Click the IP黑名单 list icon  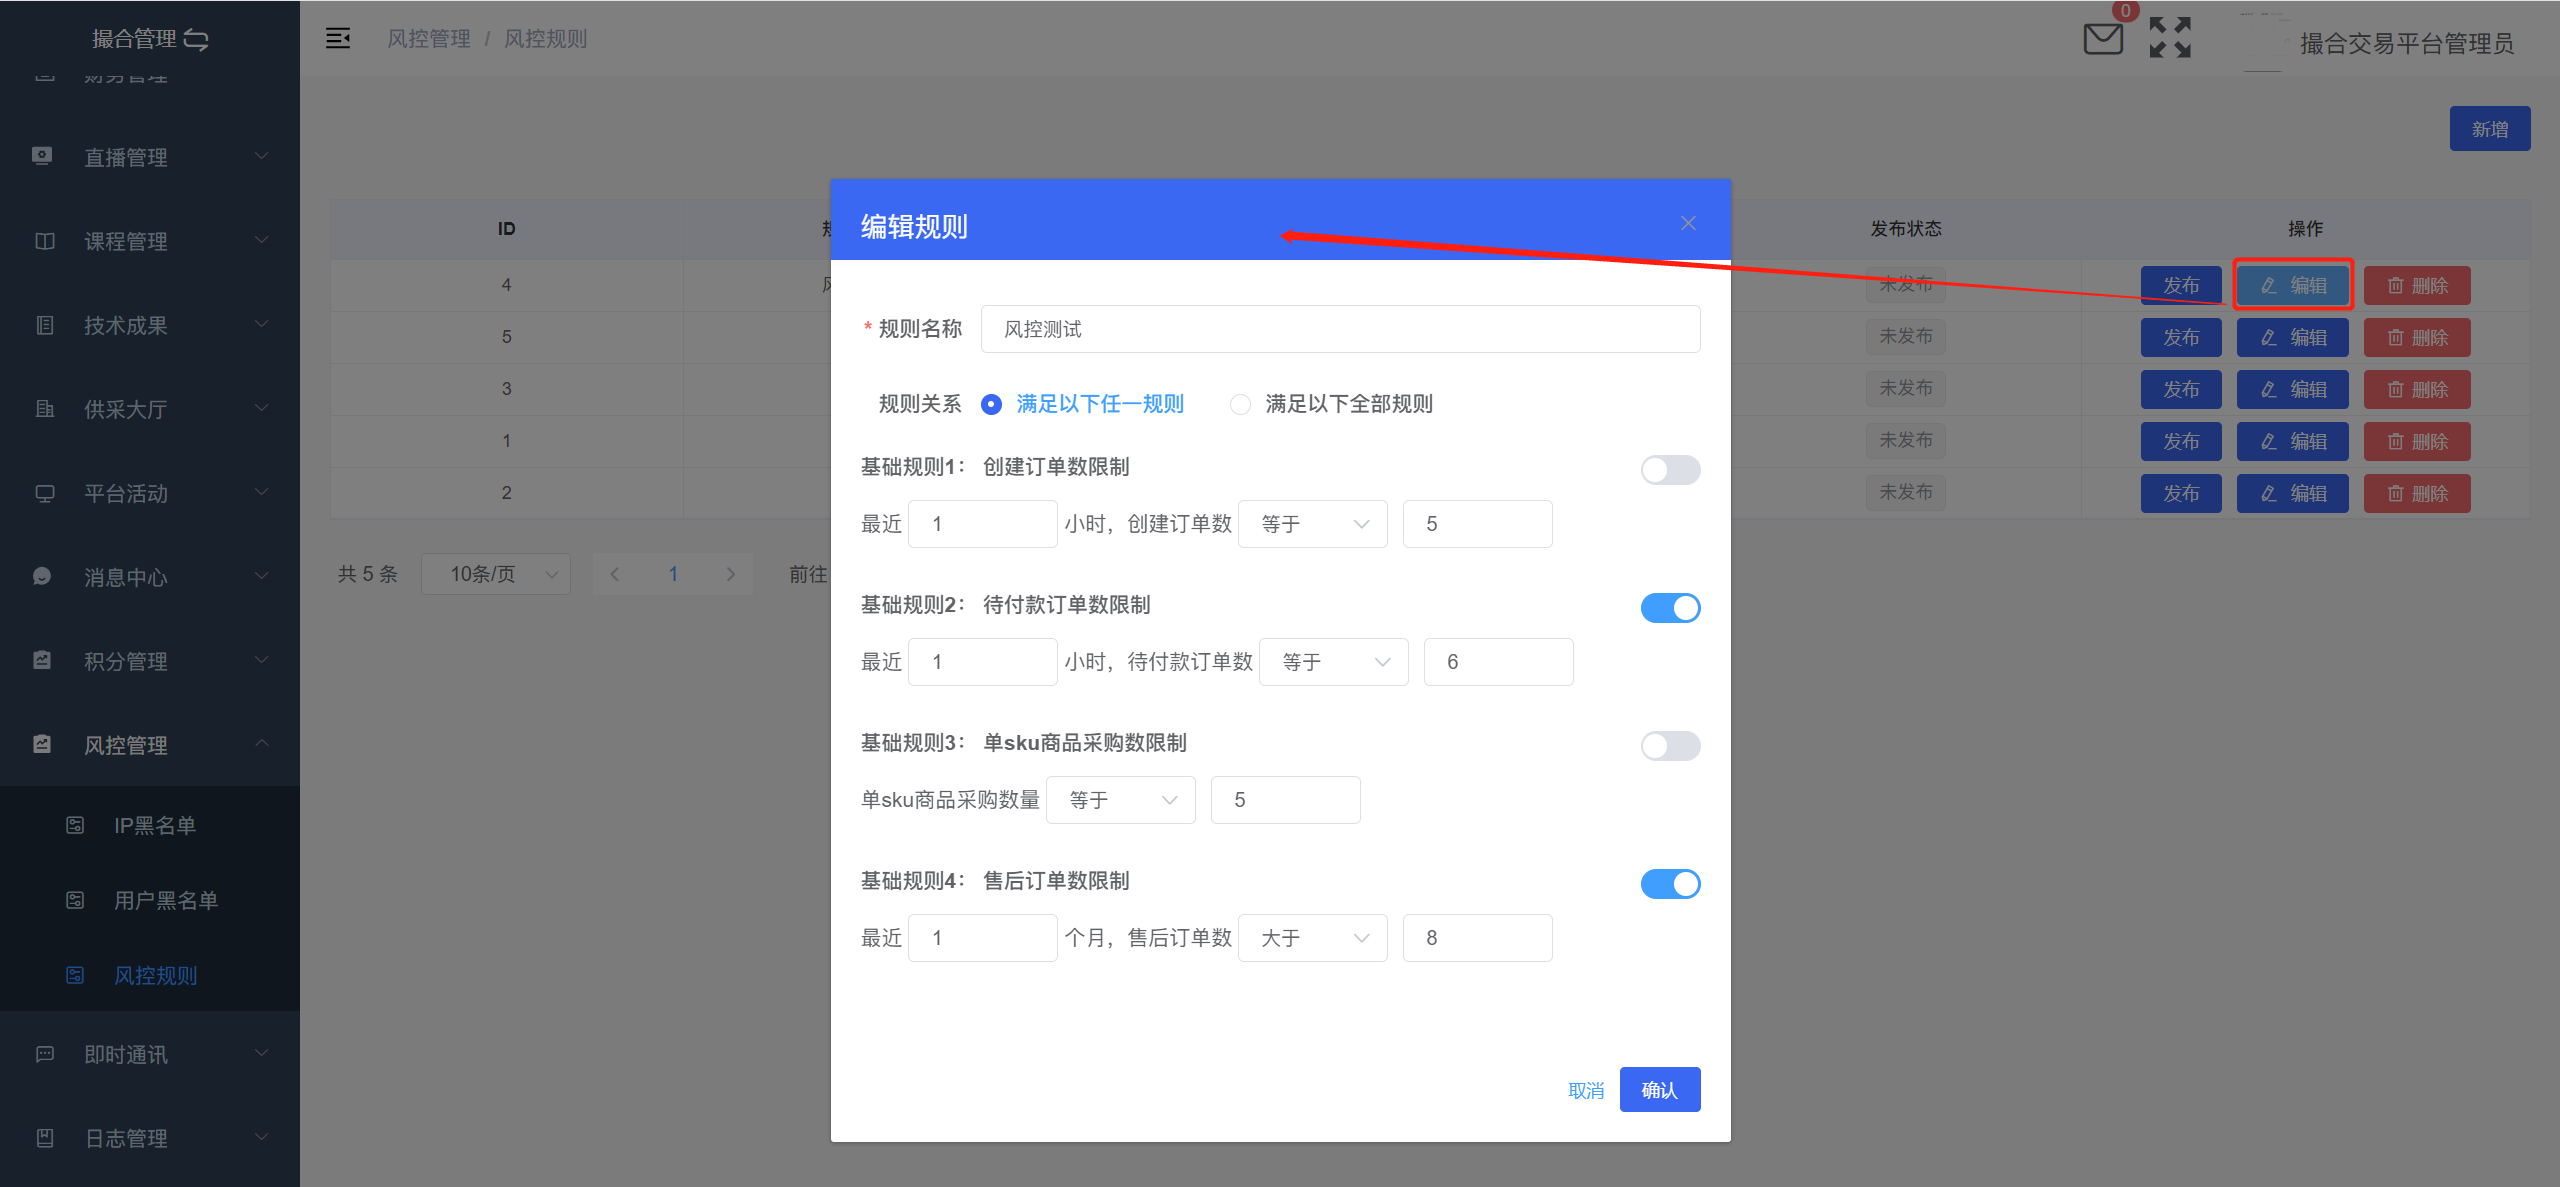coord(75,825)
